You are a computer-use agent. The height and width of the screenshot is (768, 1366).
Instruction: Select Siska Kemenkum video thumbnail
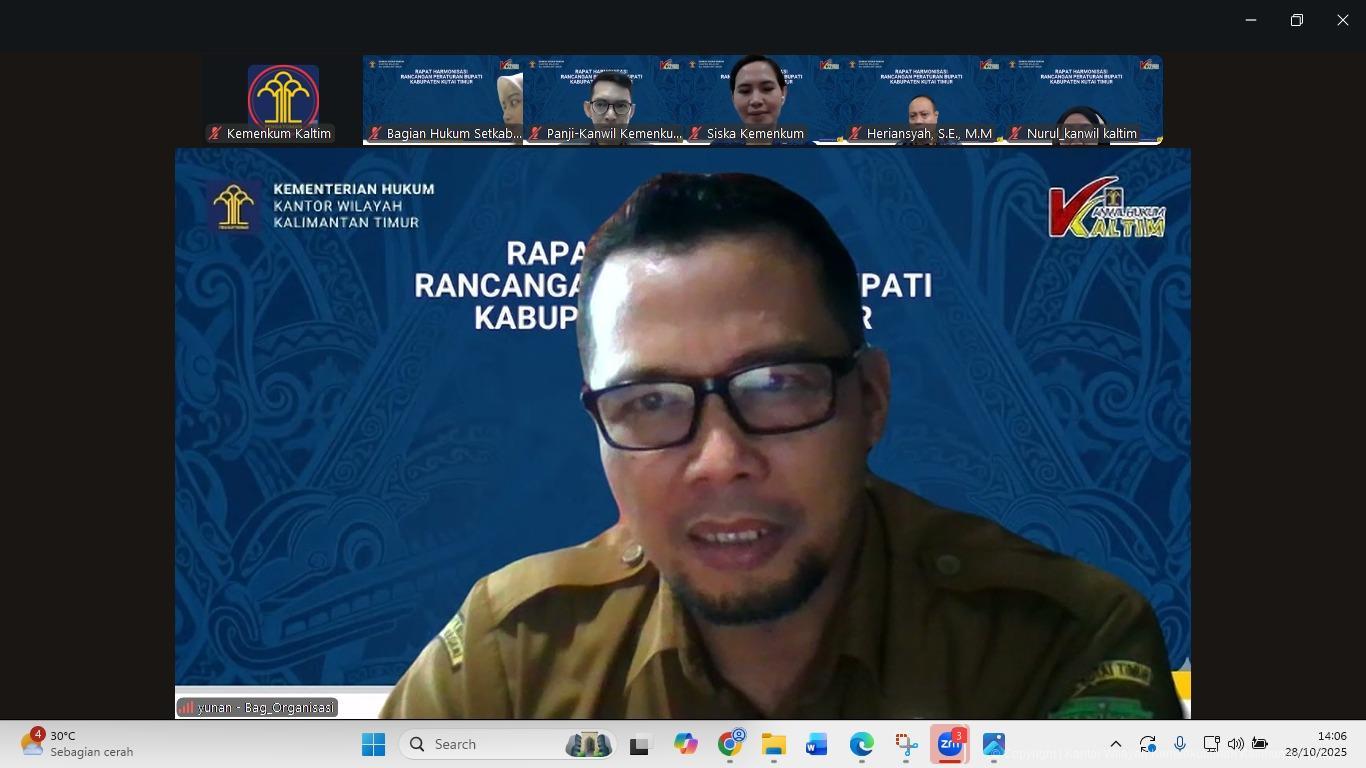tap(762, 100)
